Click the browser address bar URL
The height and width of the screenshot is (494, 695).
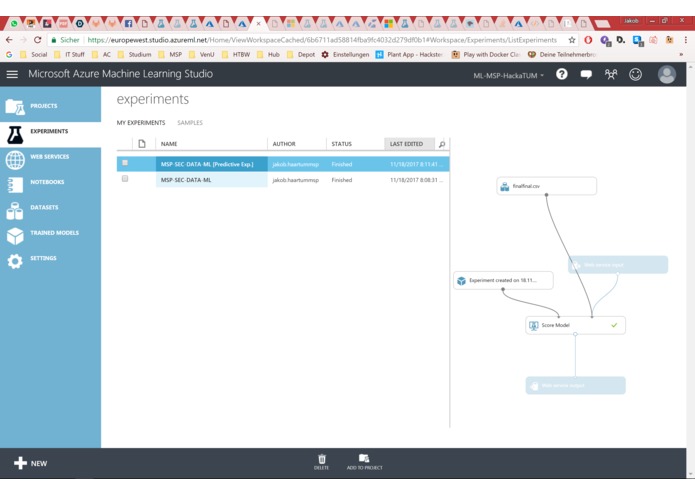coord(322,40)
